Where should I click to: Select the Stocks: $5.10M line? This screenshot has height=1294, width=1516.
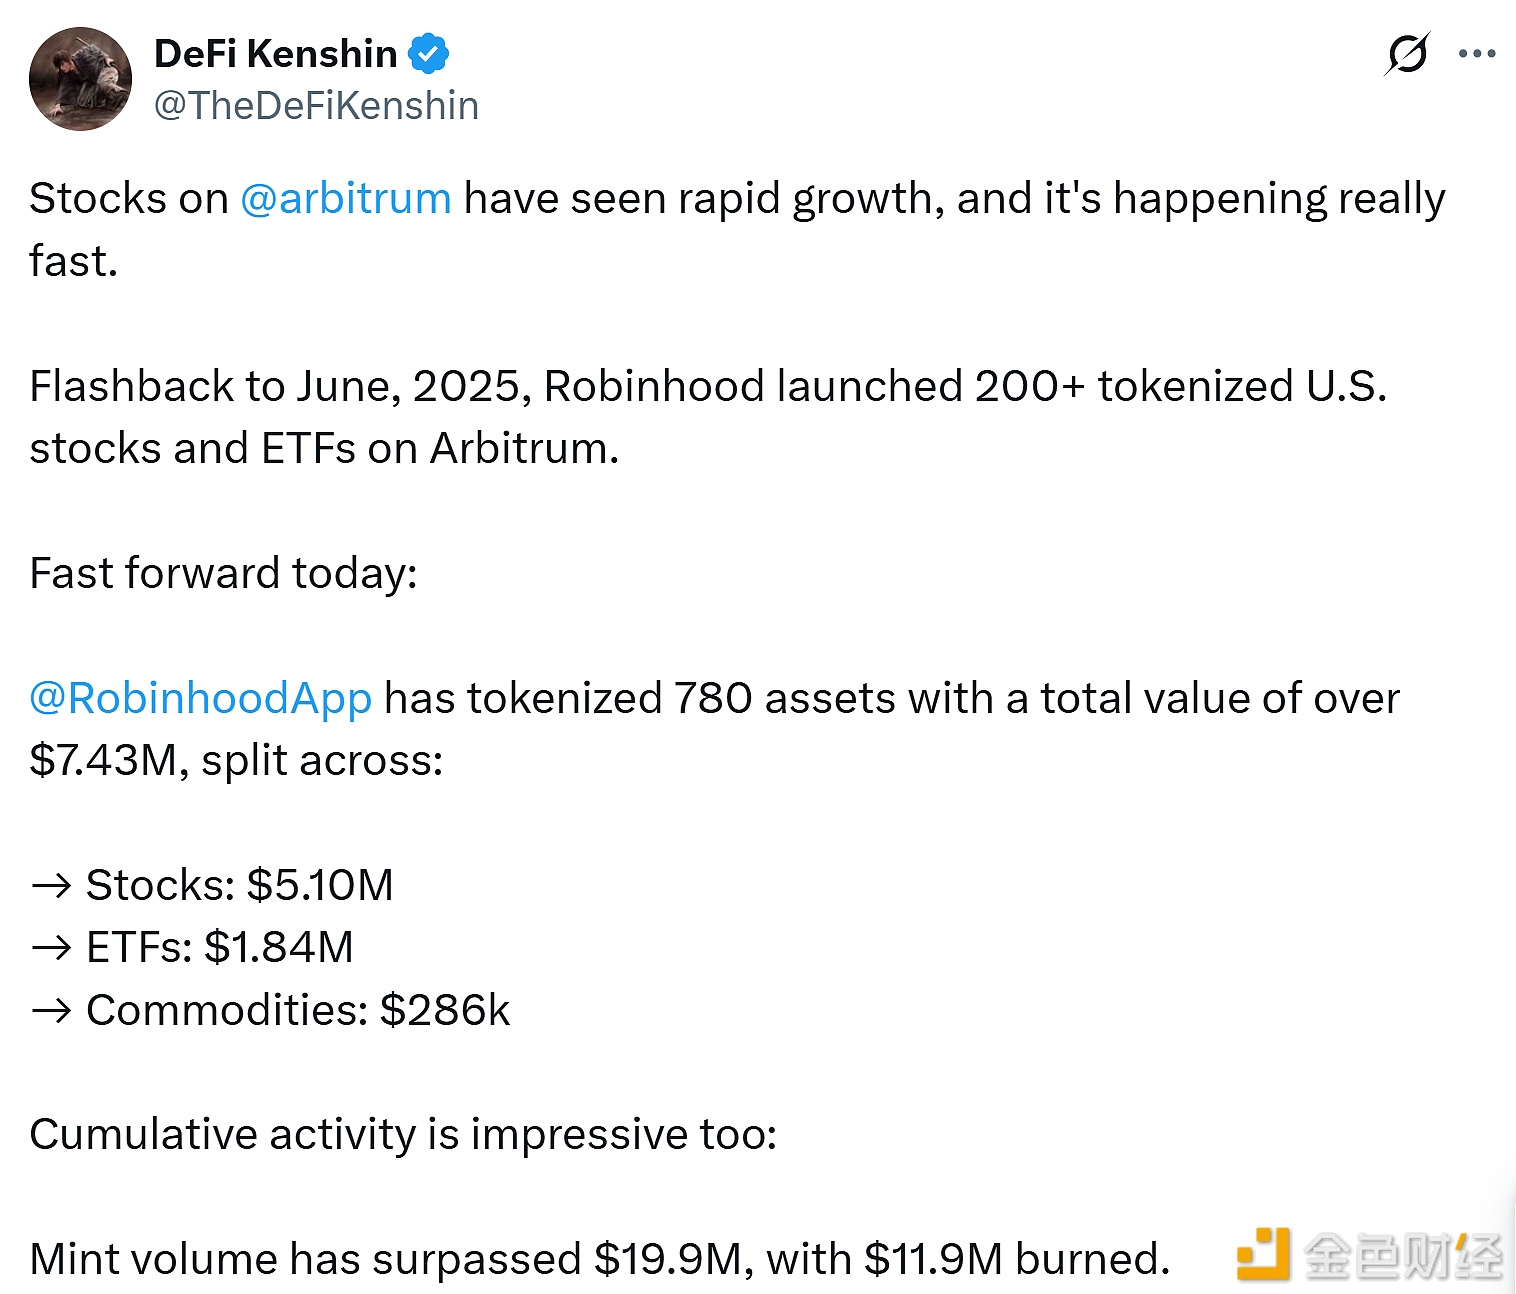(x=240, y=884)
